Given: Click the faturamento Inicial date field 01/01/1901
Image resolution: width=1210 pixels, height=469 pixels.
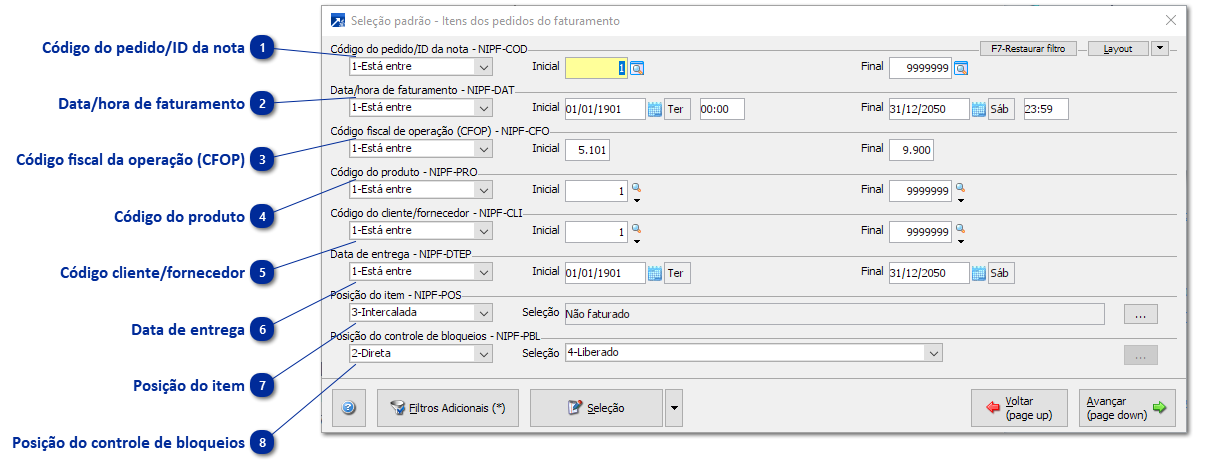Looking at the screenshot, I should 605,108.
